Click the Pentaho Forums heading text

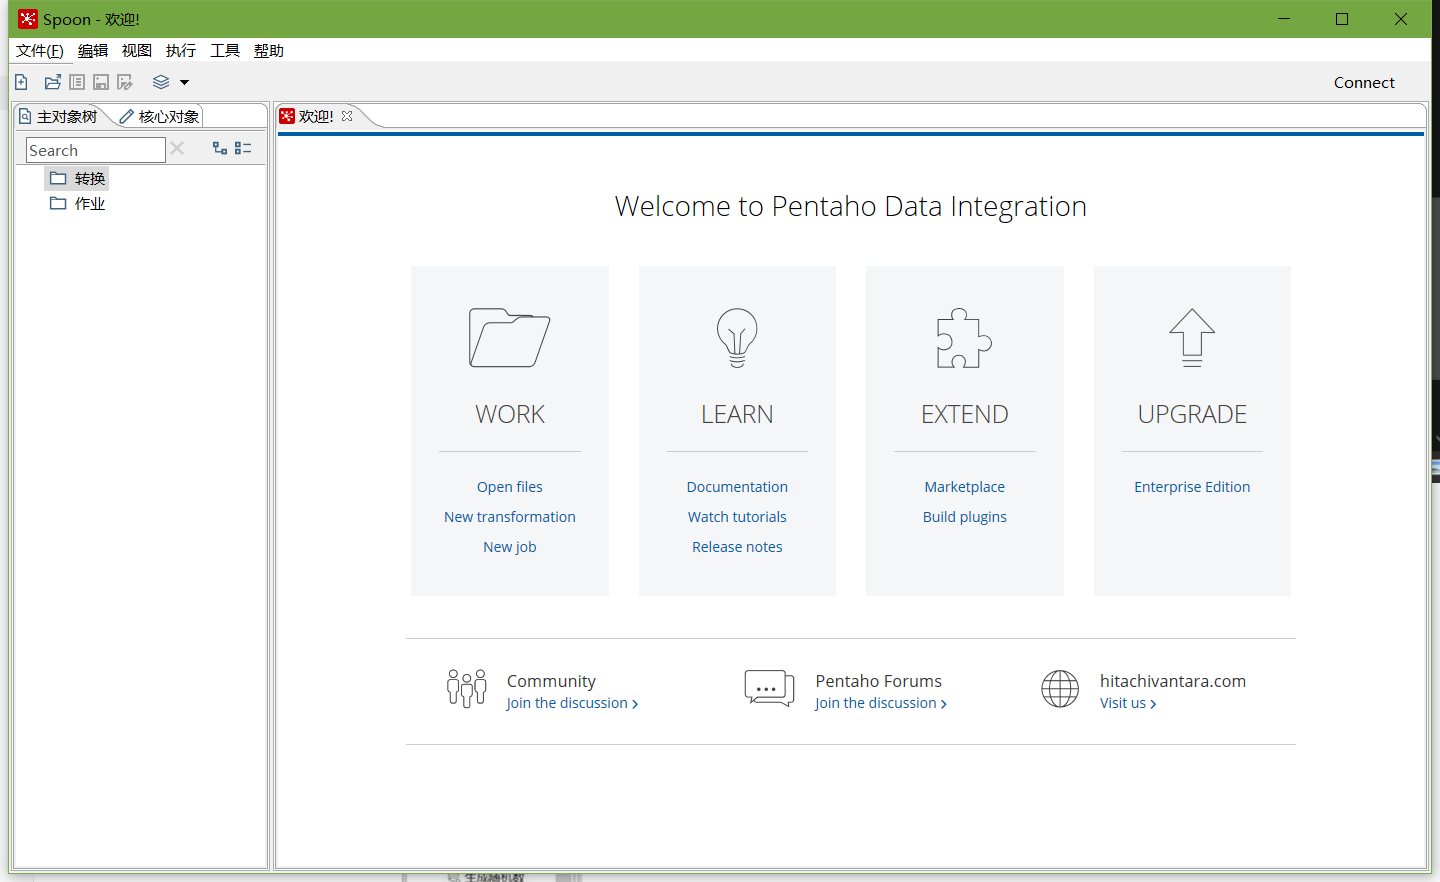pyautogui.click(x=878, y=681)
